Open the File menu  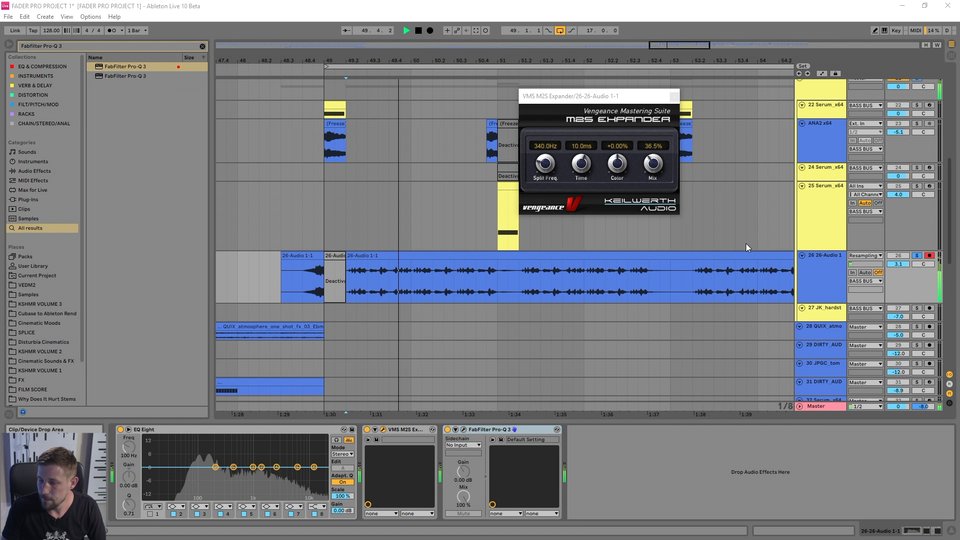[8, 17]
